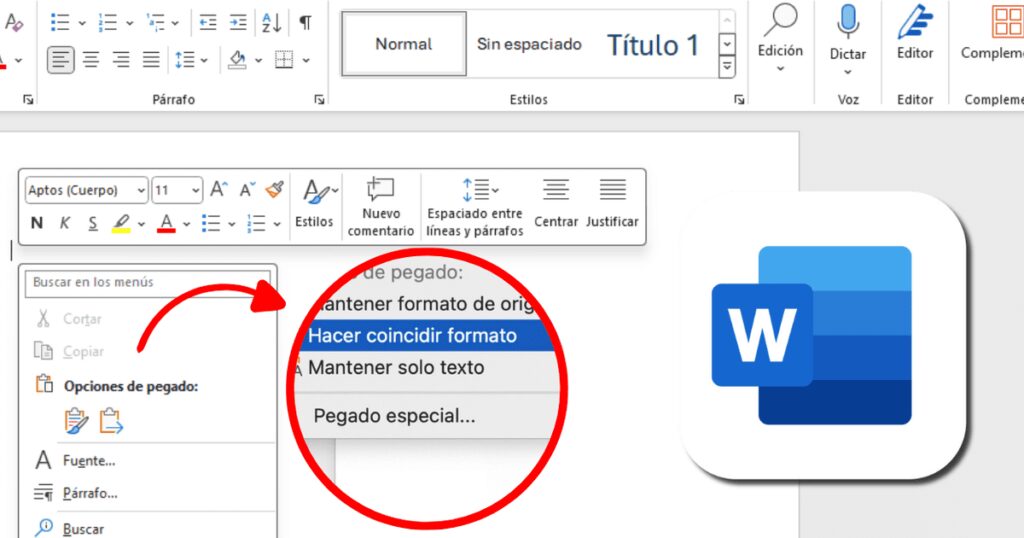Toggle bold N in the mini toolbar
The image size is (1024, 538).
(37, 223)
